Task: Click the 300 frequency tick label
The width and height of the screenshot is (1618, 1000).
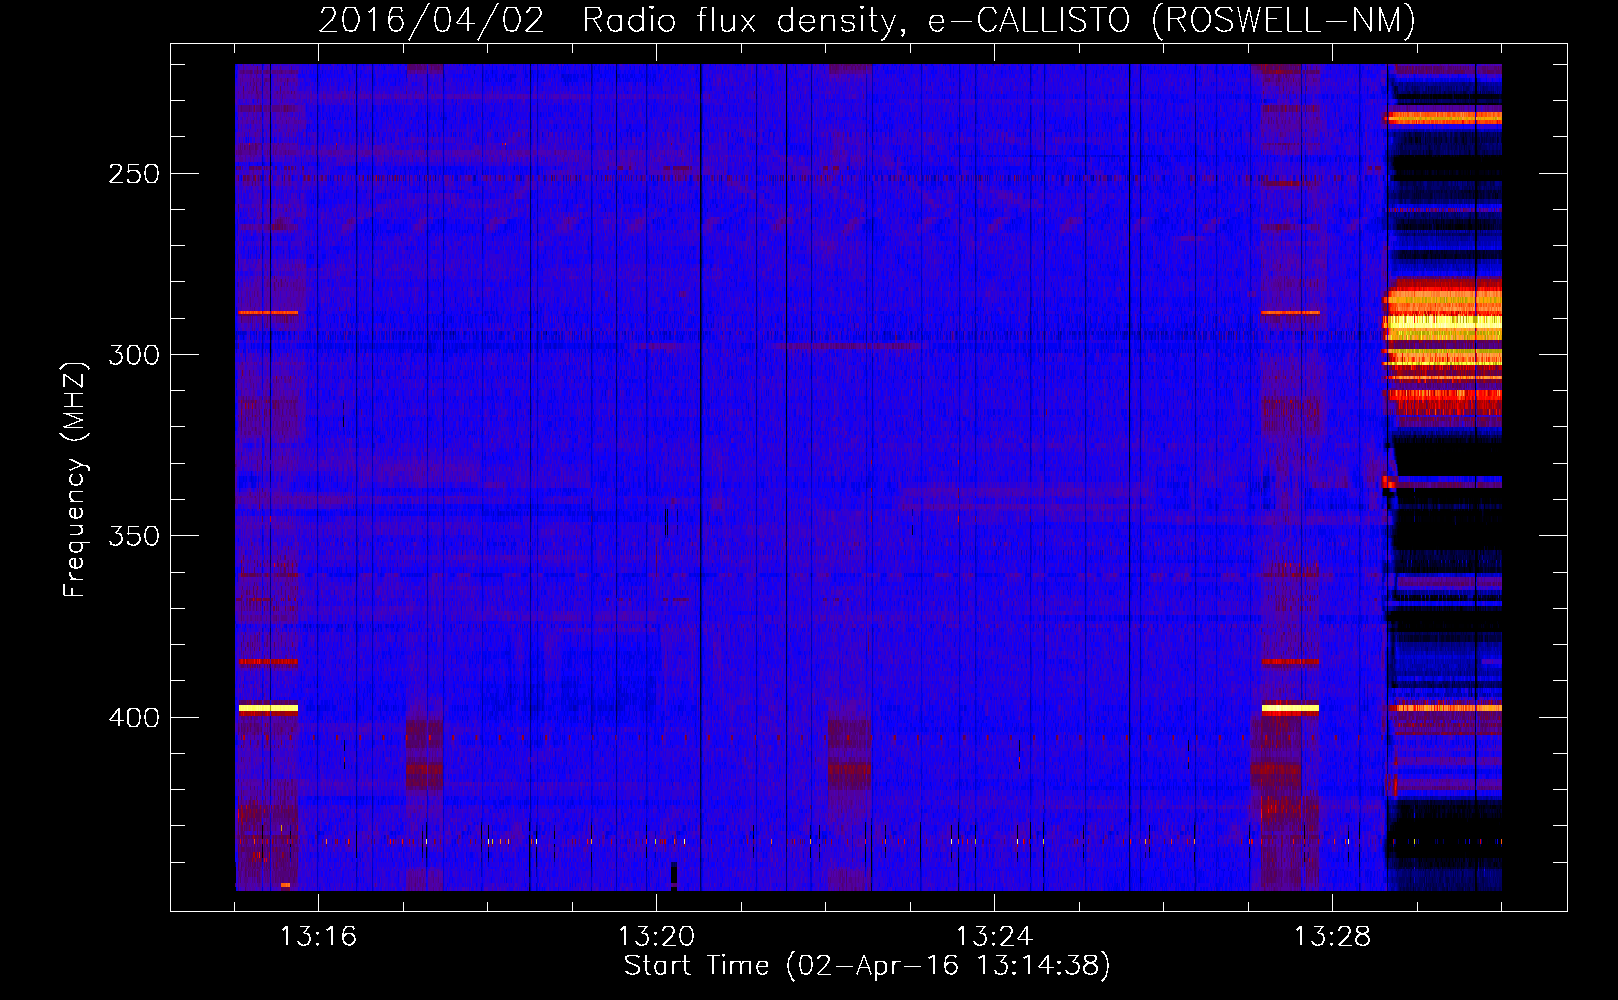Action: pos(134,355)
